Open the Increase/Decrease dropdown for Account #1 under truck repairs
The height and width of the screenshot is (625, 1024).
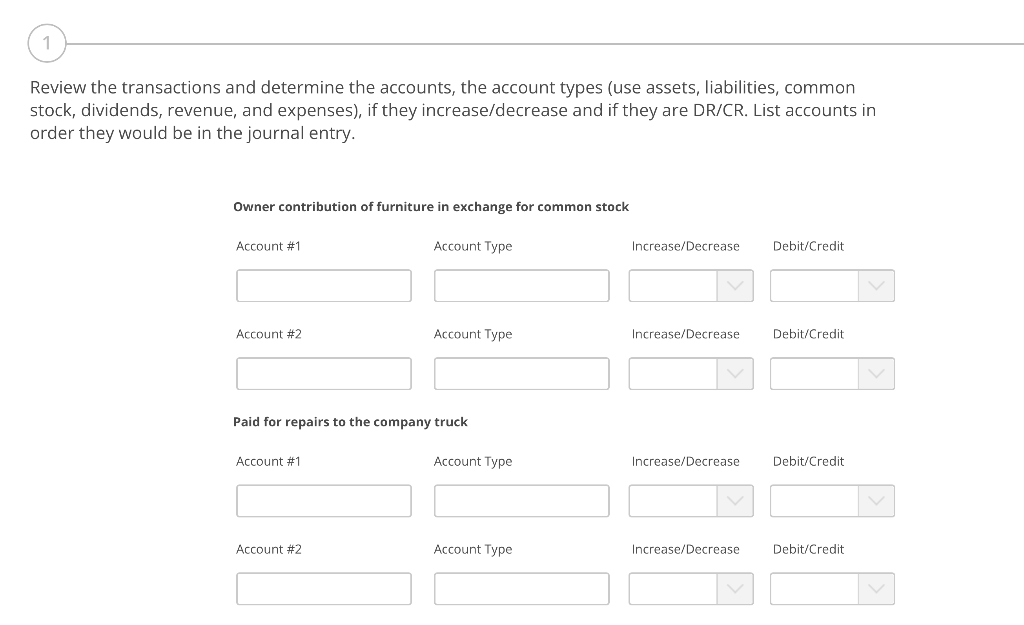point(690,500)
